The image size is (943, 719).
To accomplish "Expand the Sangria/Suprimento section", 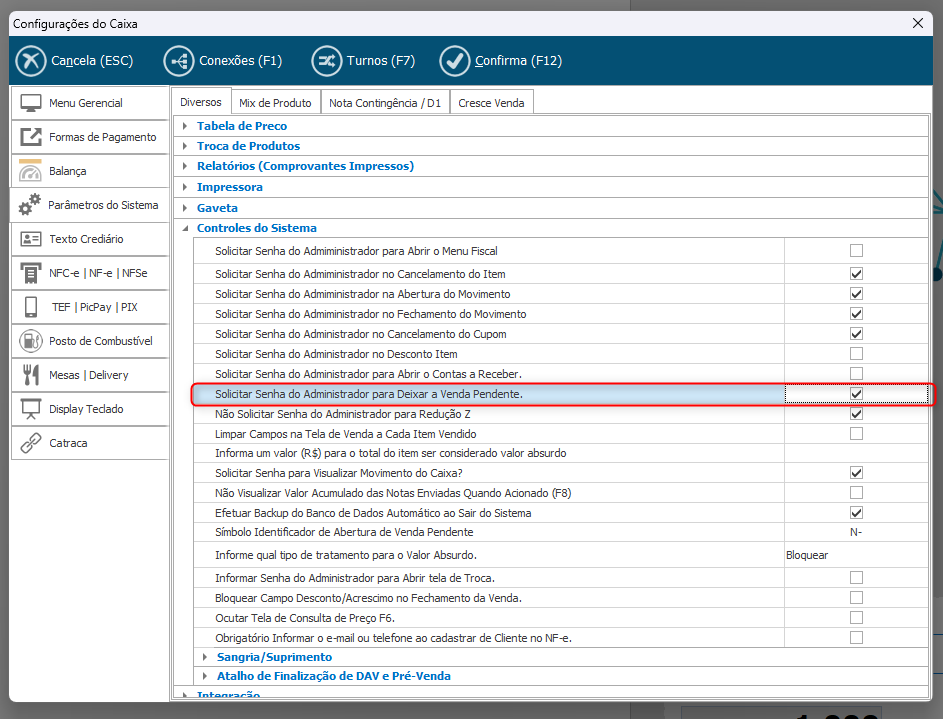I will tap(205, 657).
